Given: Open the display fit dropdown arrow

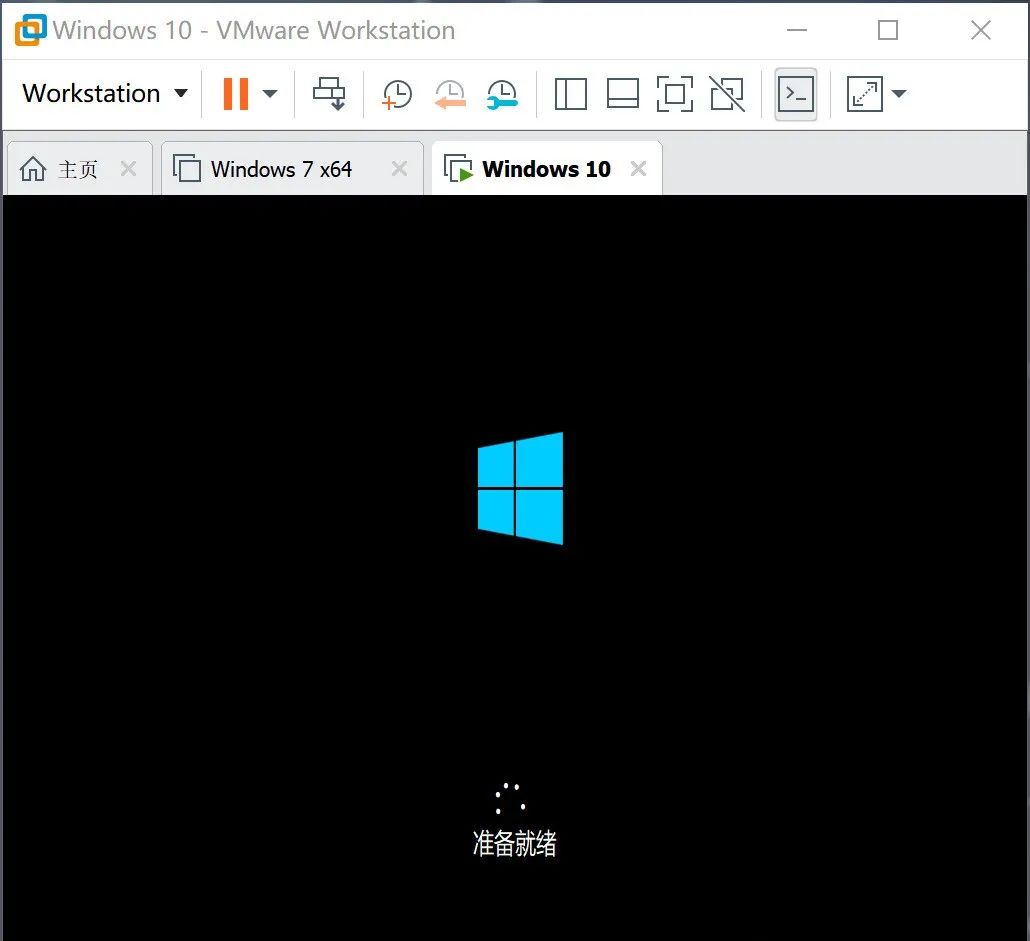Looking at the screenshot, I should click(x=899, y=93).
